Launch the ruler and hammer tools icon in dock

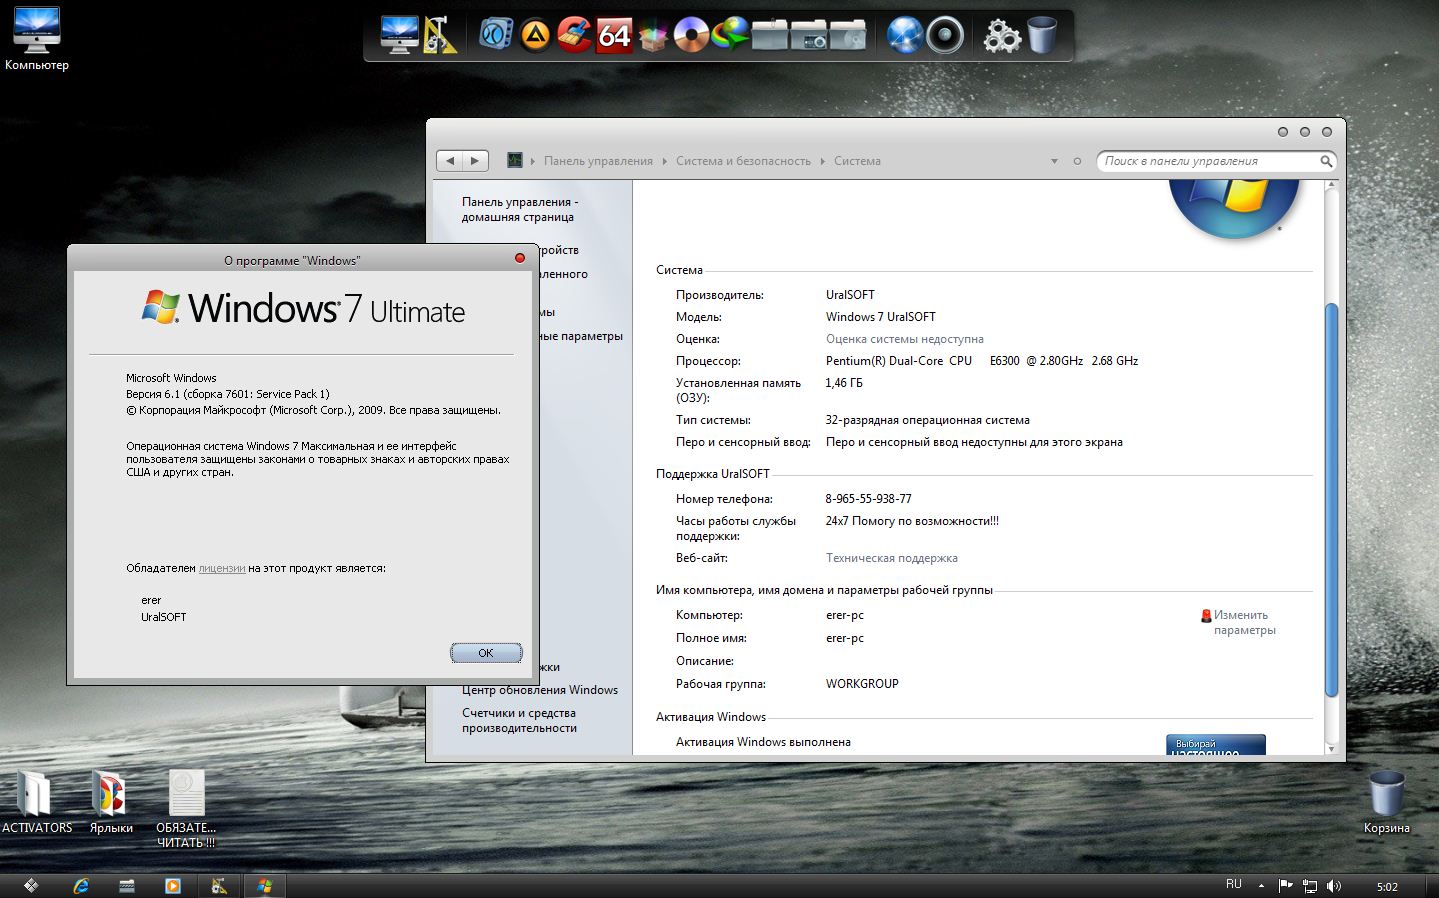pyautogui.click(x=439, y=35)
